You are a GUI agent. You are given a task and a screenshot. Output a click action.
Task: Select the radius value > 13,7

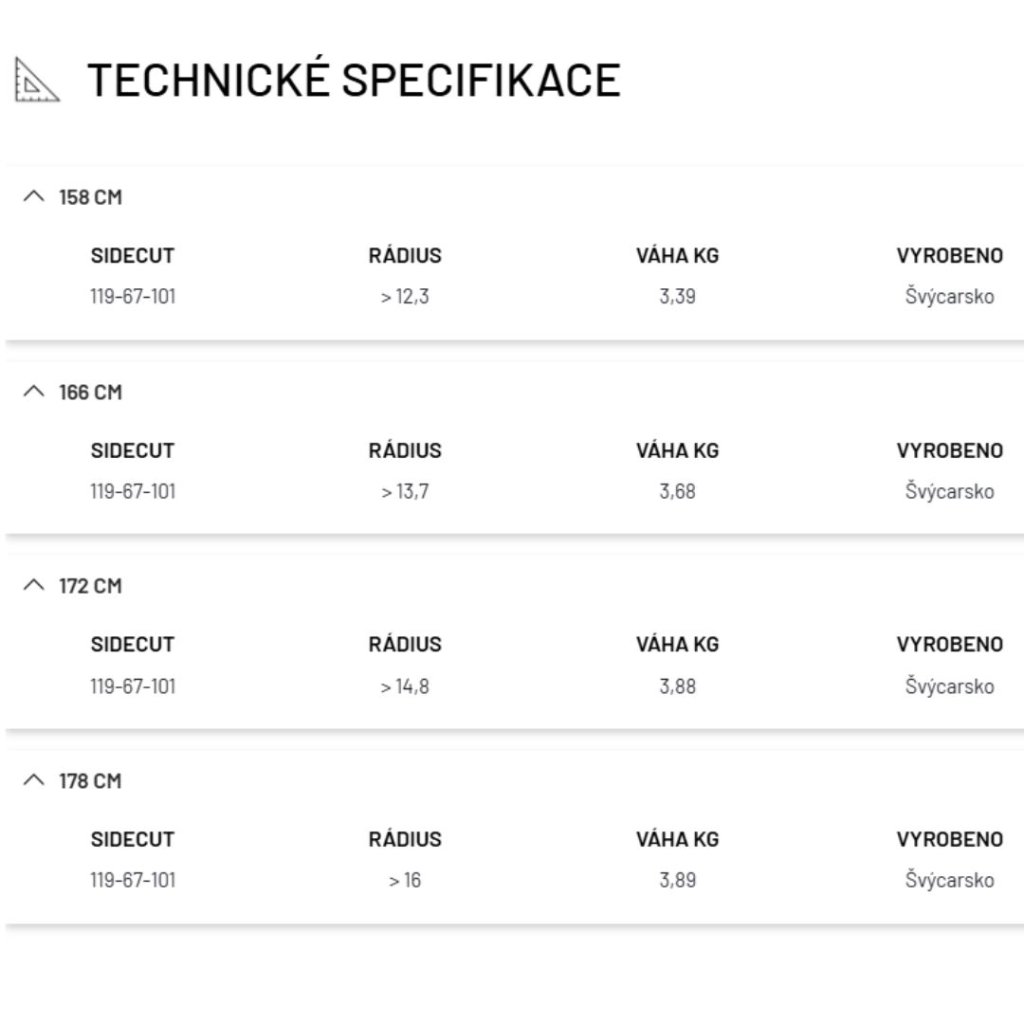pos(405,492)
